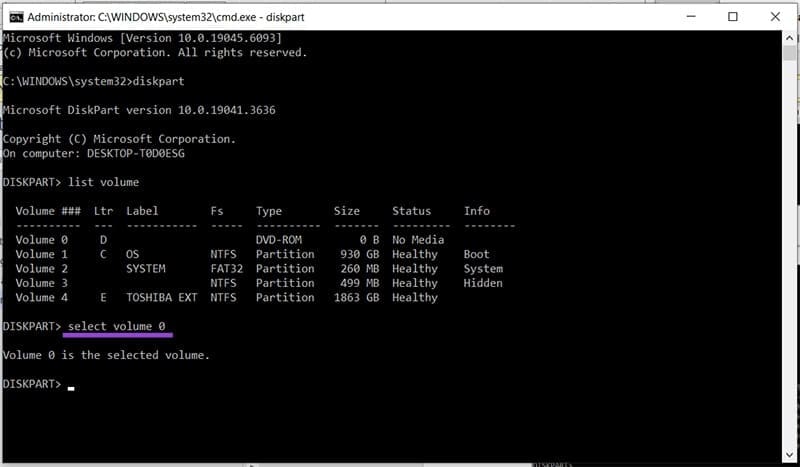Click 'Microsoft DiskPart version 10.0.19041.3636' text
Viewport: 800px width, 467px height.
click(139, 110)
